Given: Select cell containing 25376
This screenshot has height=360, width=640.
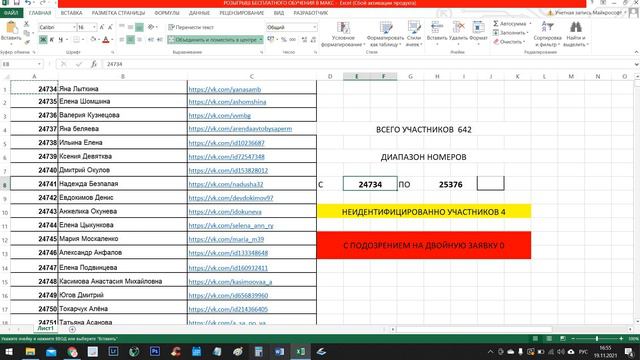Looking at the screenshot, I should 451,184.
